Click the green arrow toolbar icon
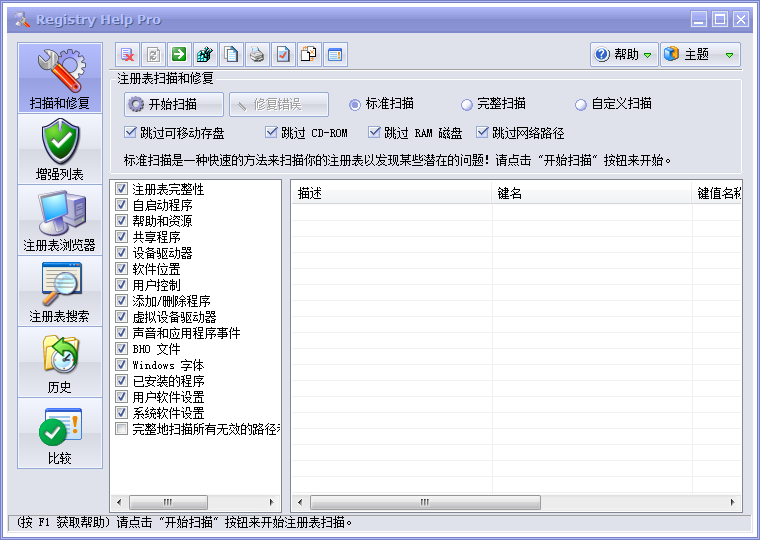 point(179,55)
